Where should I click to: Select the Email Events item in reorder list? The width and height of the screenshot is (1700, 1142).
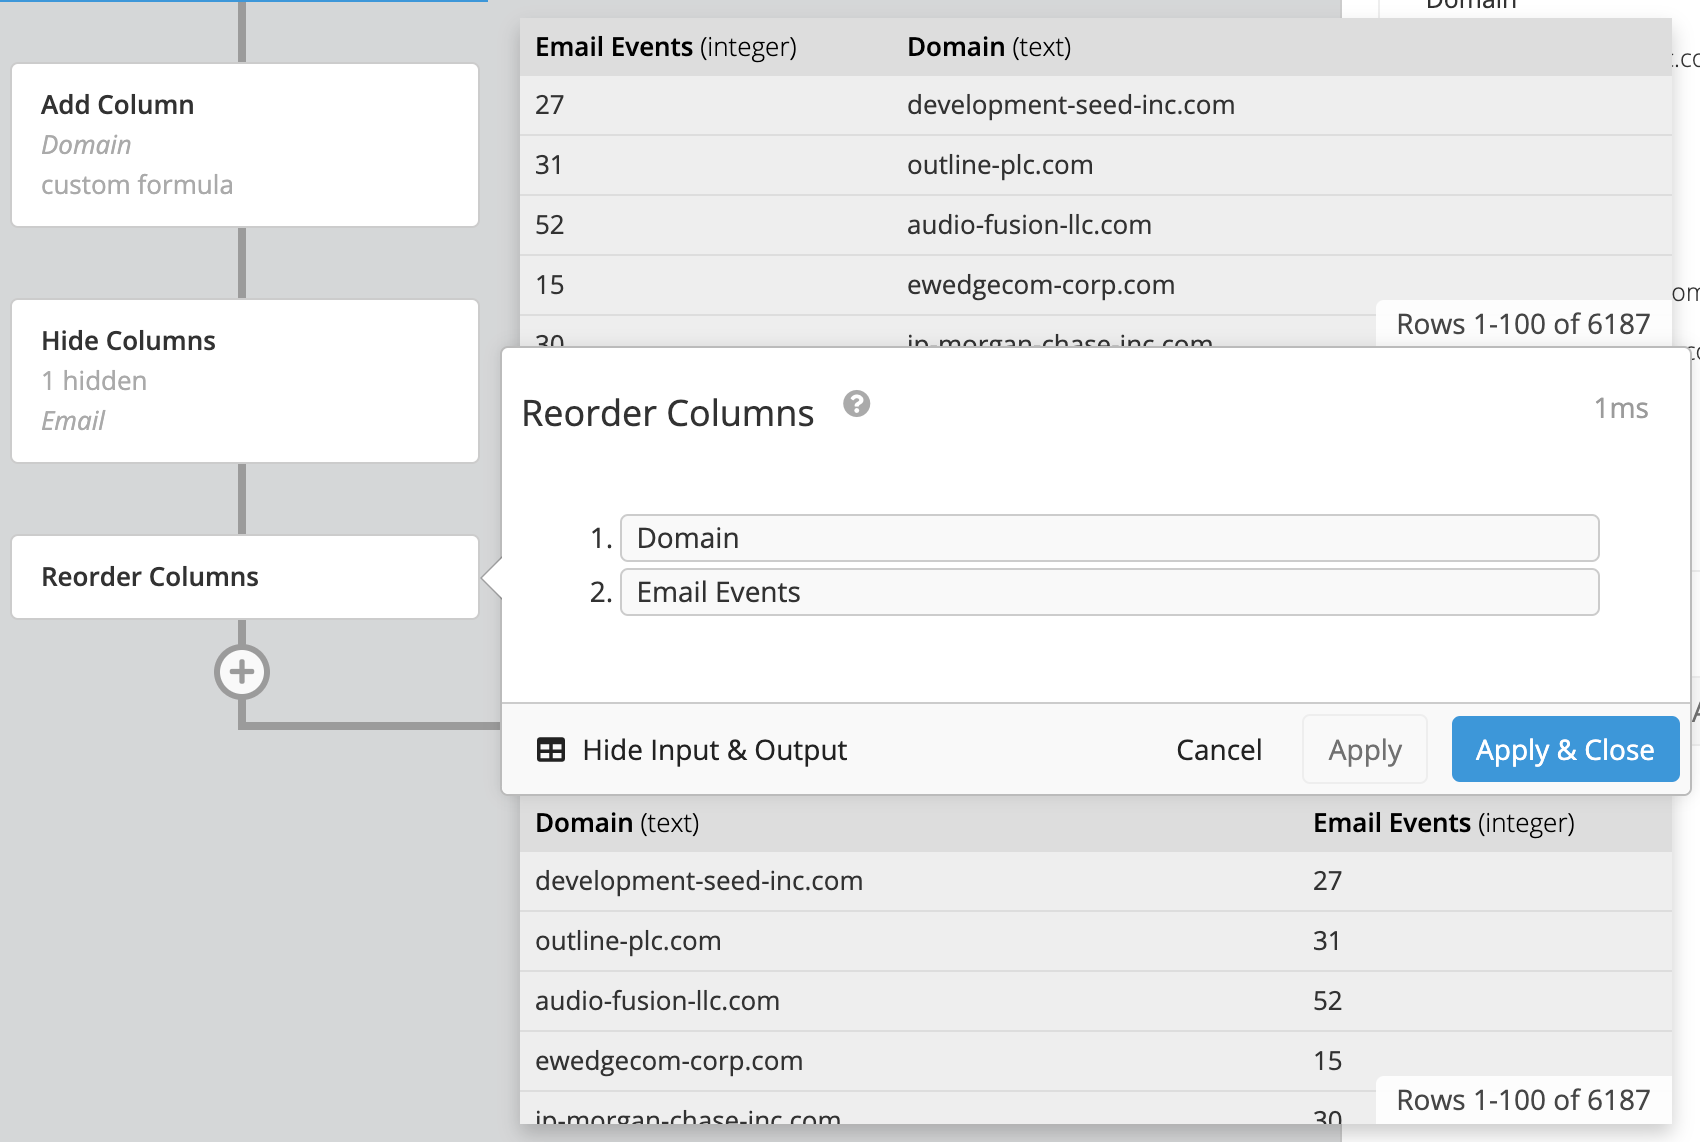point(1109,592)
